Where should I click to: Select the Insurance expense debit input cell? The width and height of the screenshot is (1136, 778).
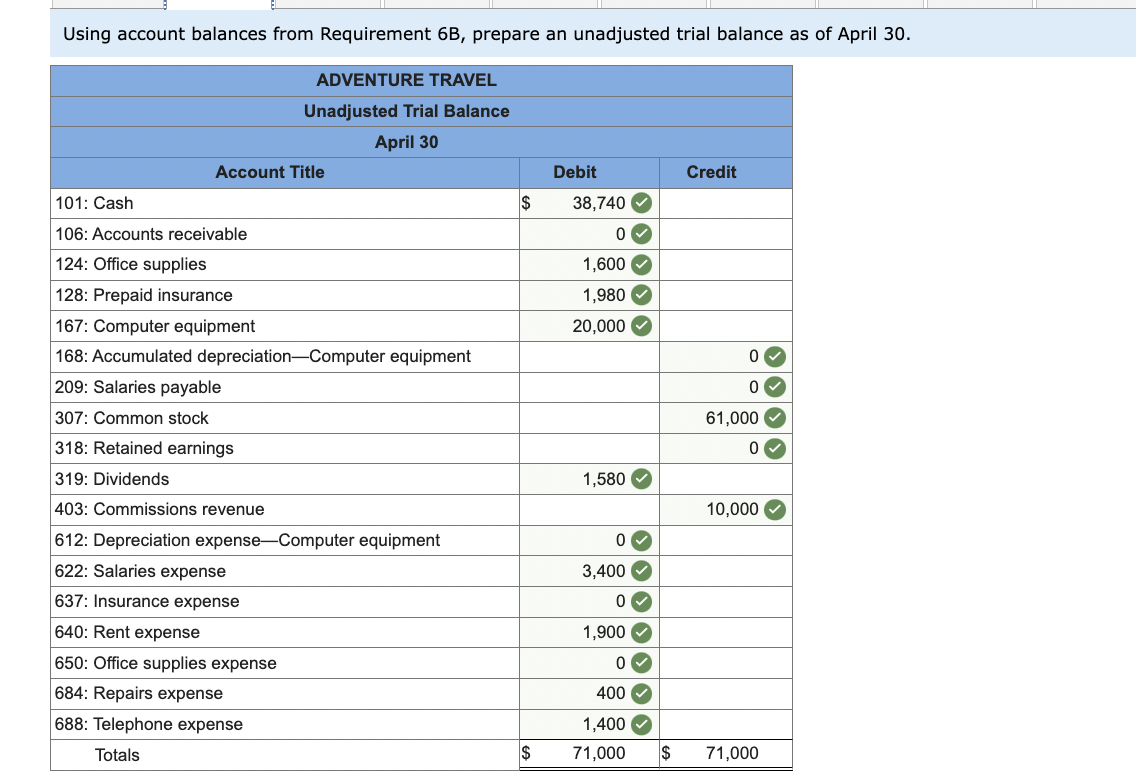coord(588,601)
